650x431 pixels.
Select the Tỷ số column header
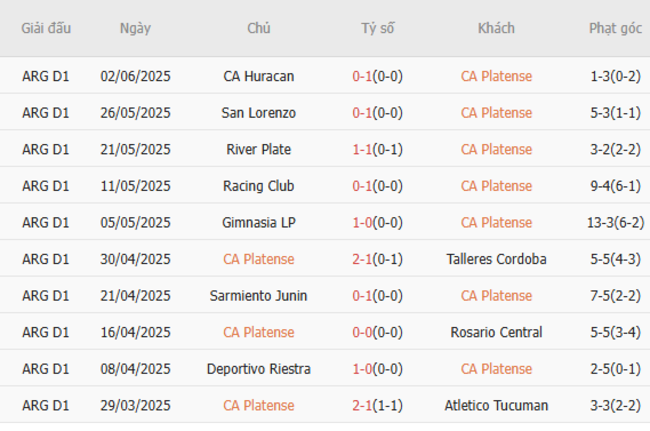(x=377, y=28)
